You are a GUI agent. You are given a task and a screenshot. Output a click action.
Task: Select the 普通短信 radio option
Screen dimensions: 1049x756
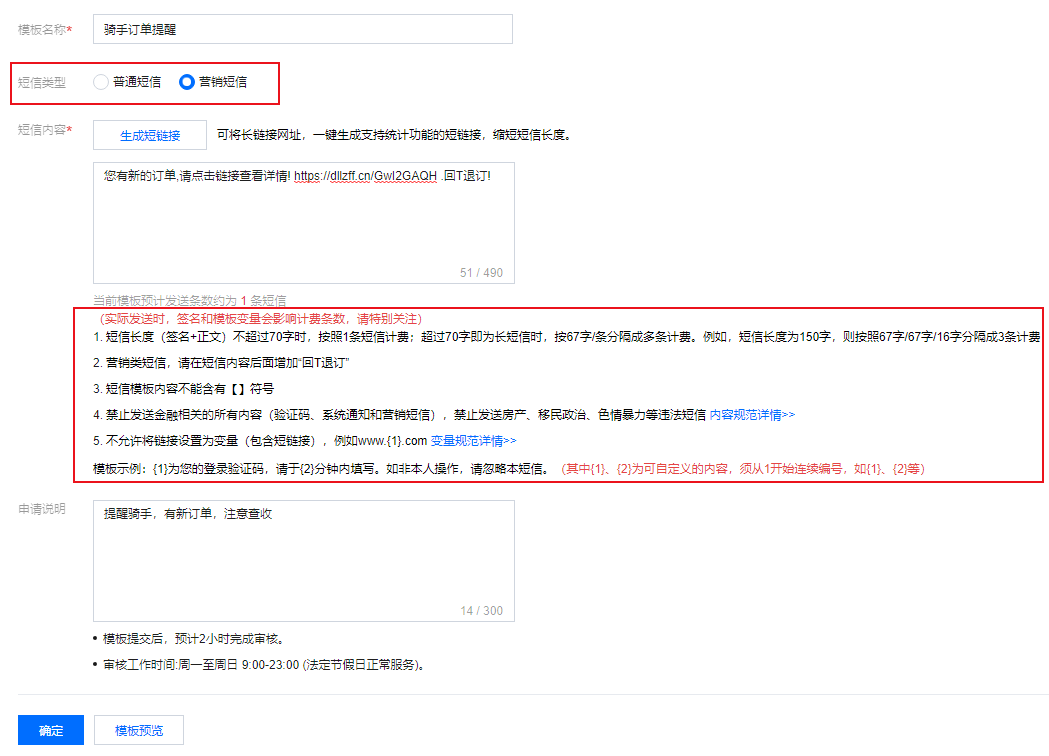(x=101, y=82)
